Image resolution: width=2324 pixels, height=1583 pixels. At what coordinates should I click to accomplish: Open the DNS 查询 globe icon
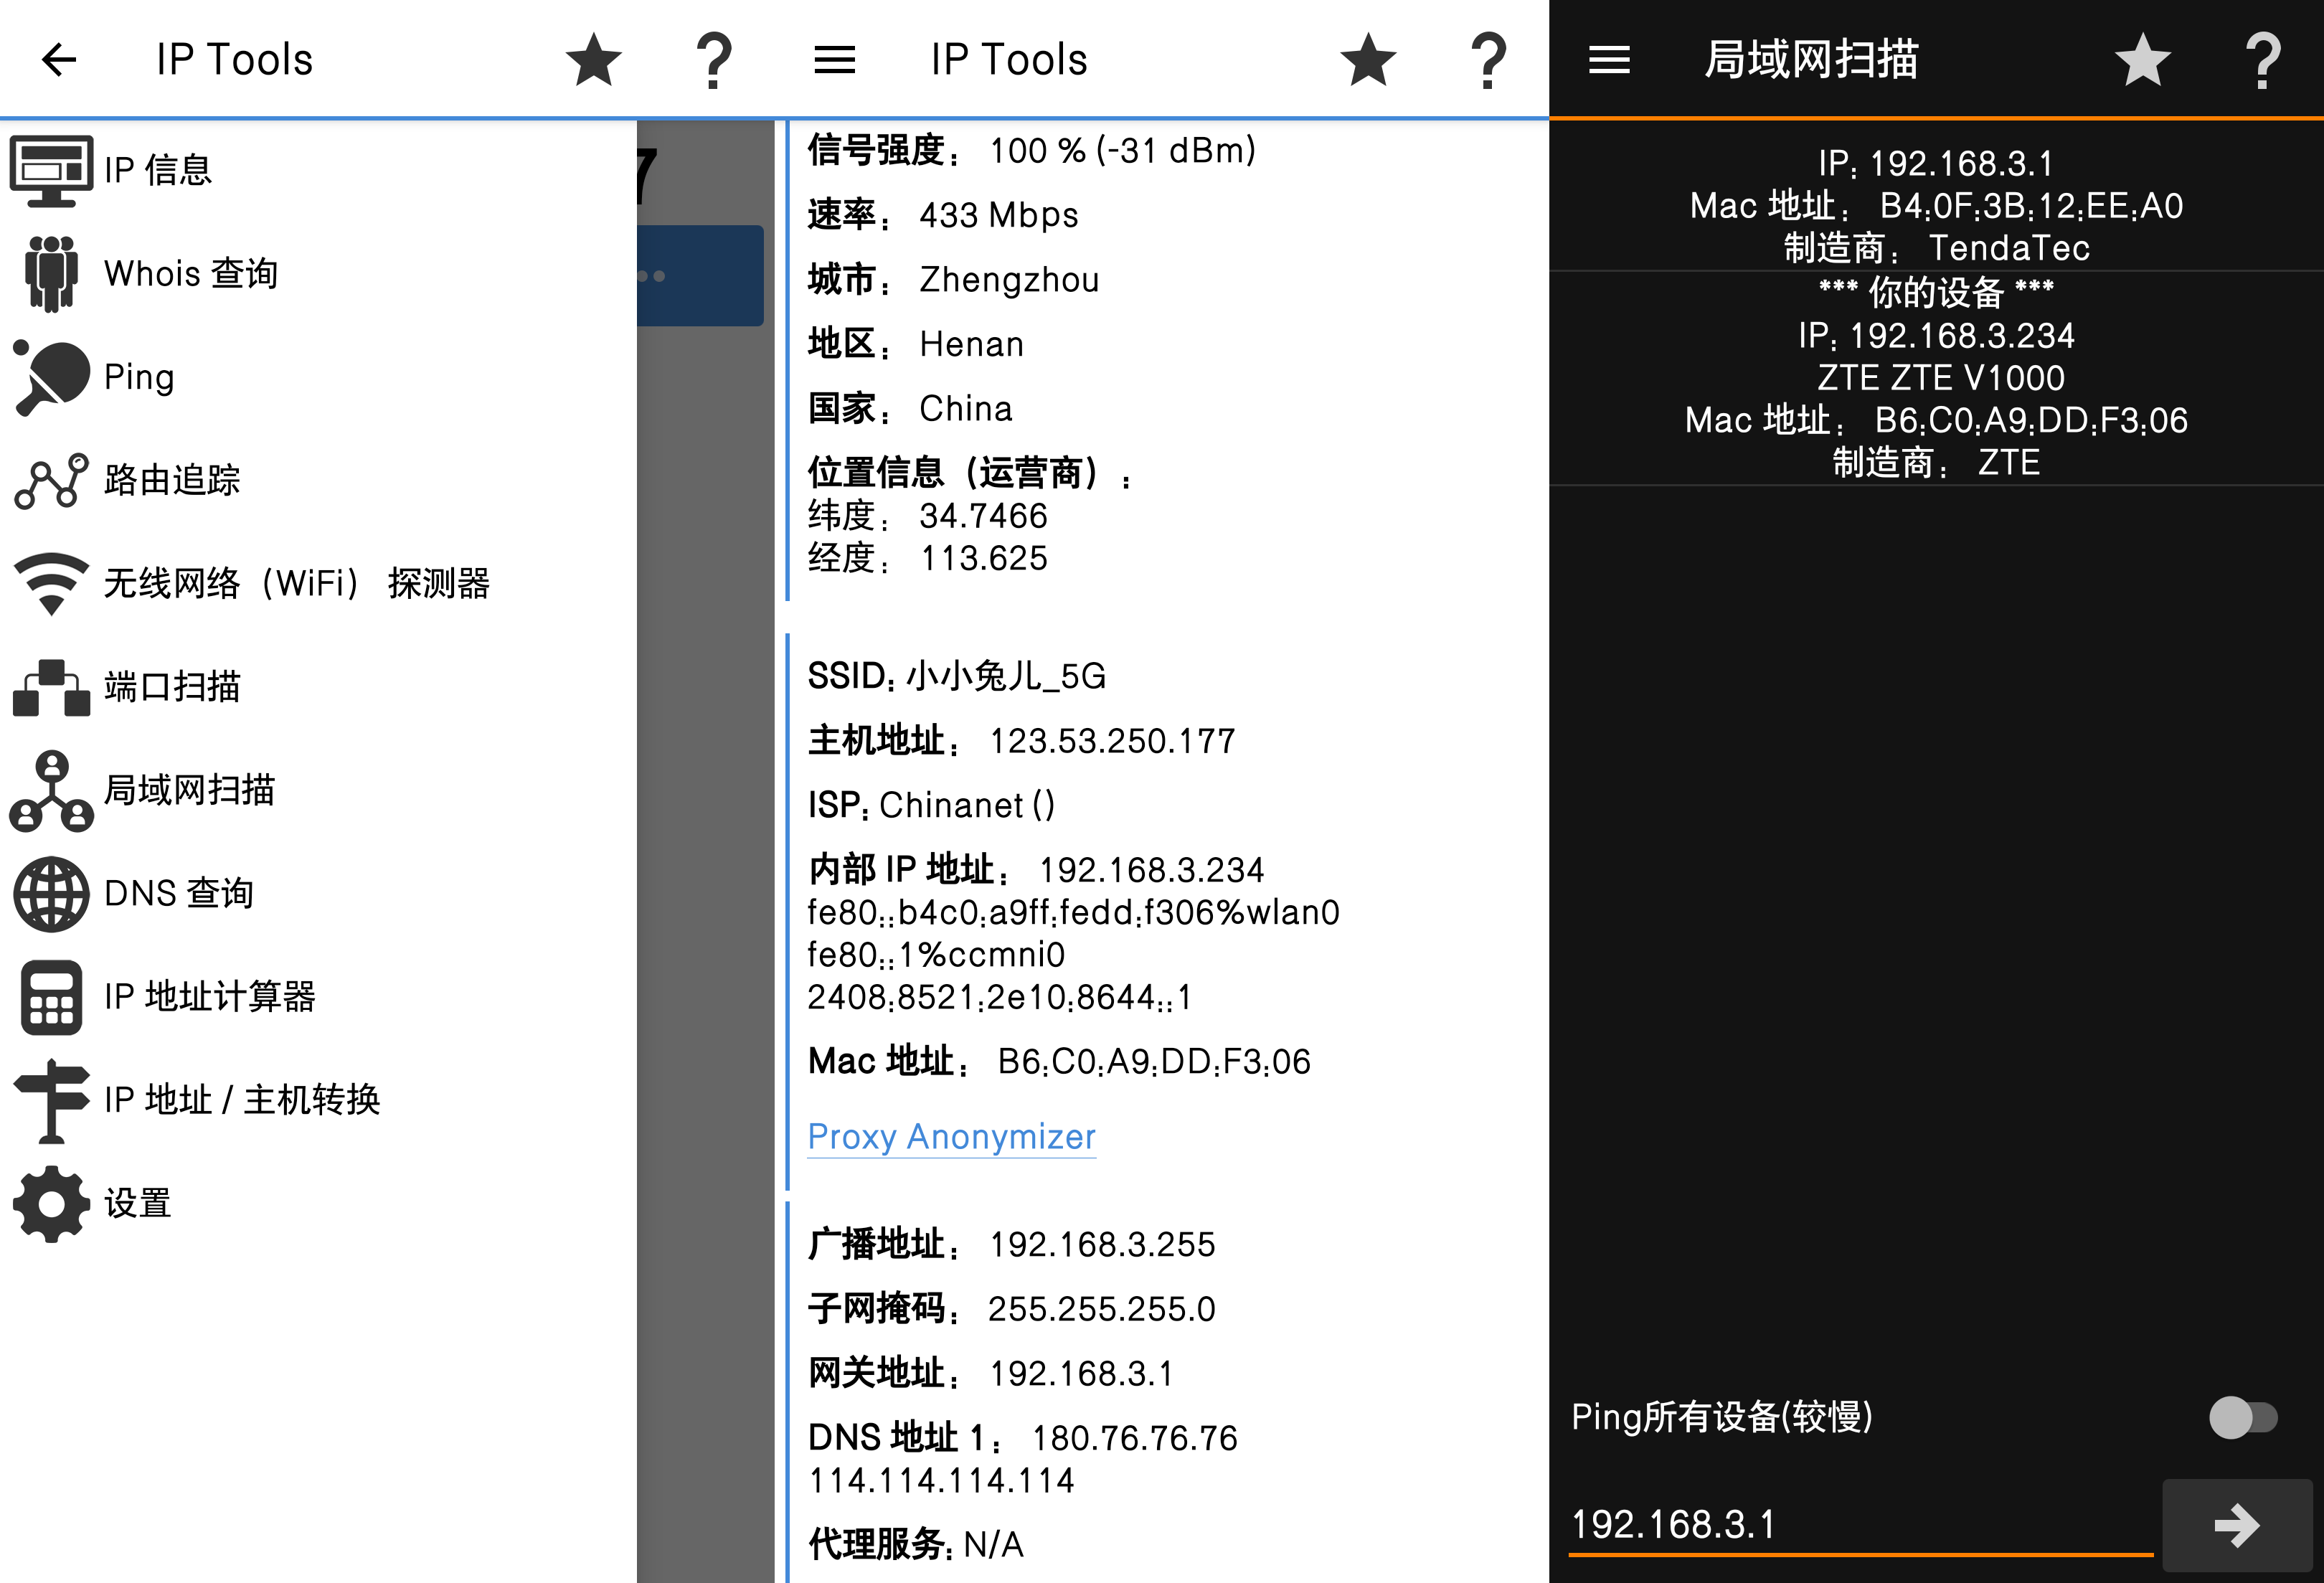click(x=51, y=894)
